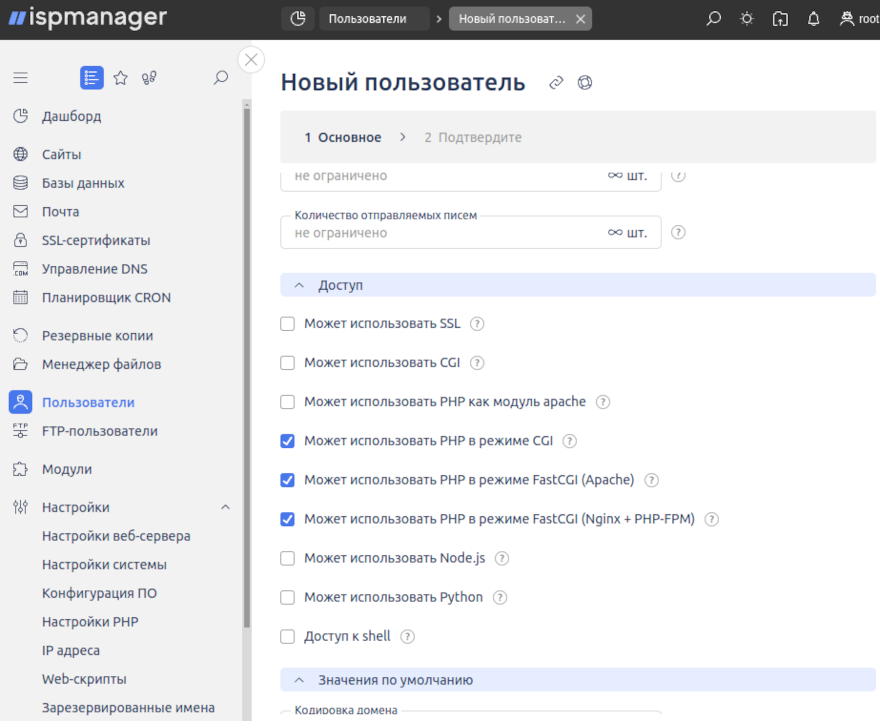880x721 pixels.
Task: Collapse the 'Доступ' section
Action: pyautogui.click(x=298, y=285)
